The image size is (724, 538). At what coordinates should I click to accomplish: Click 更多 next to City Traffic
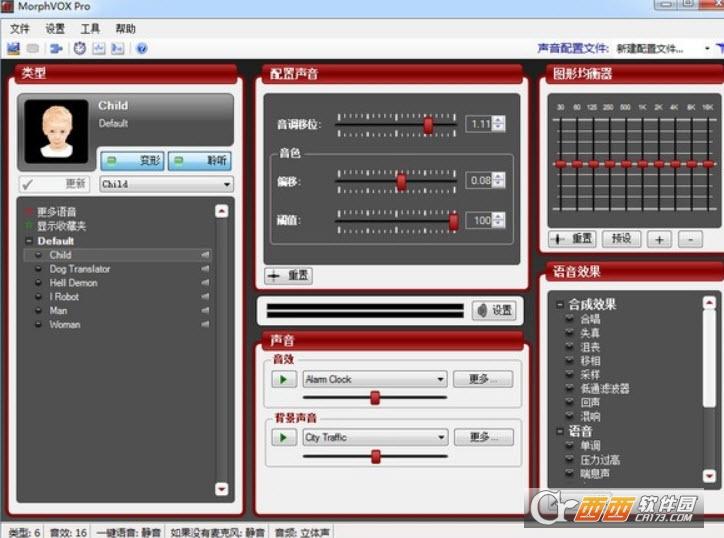(x=483, y=437)
